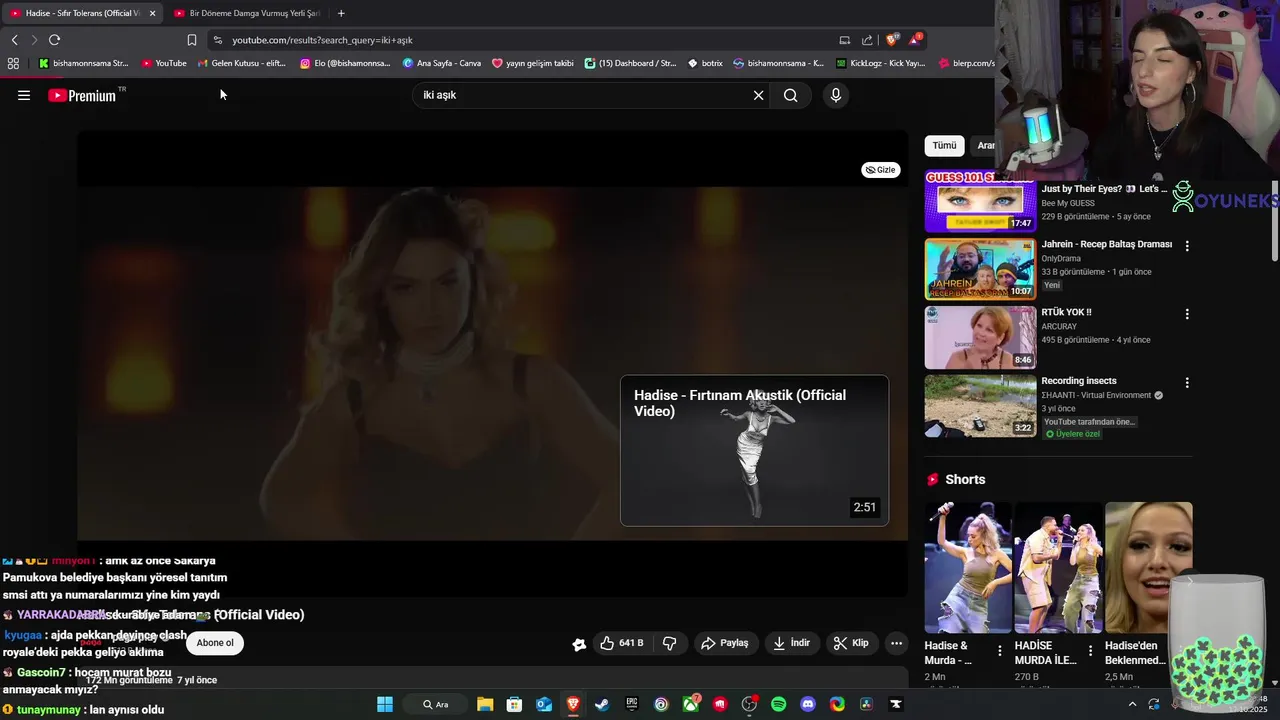
Task: Open Gelen Kutusu Gmail bookmark
Action: coord(242,63)
